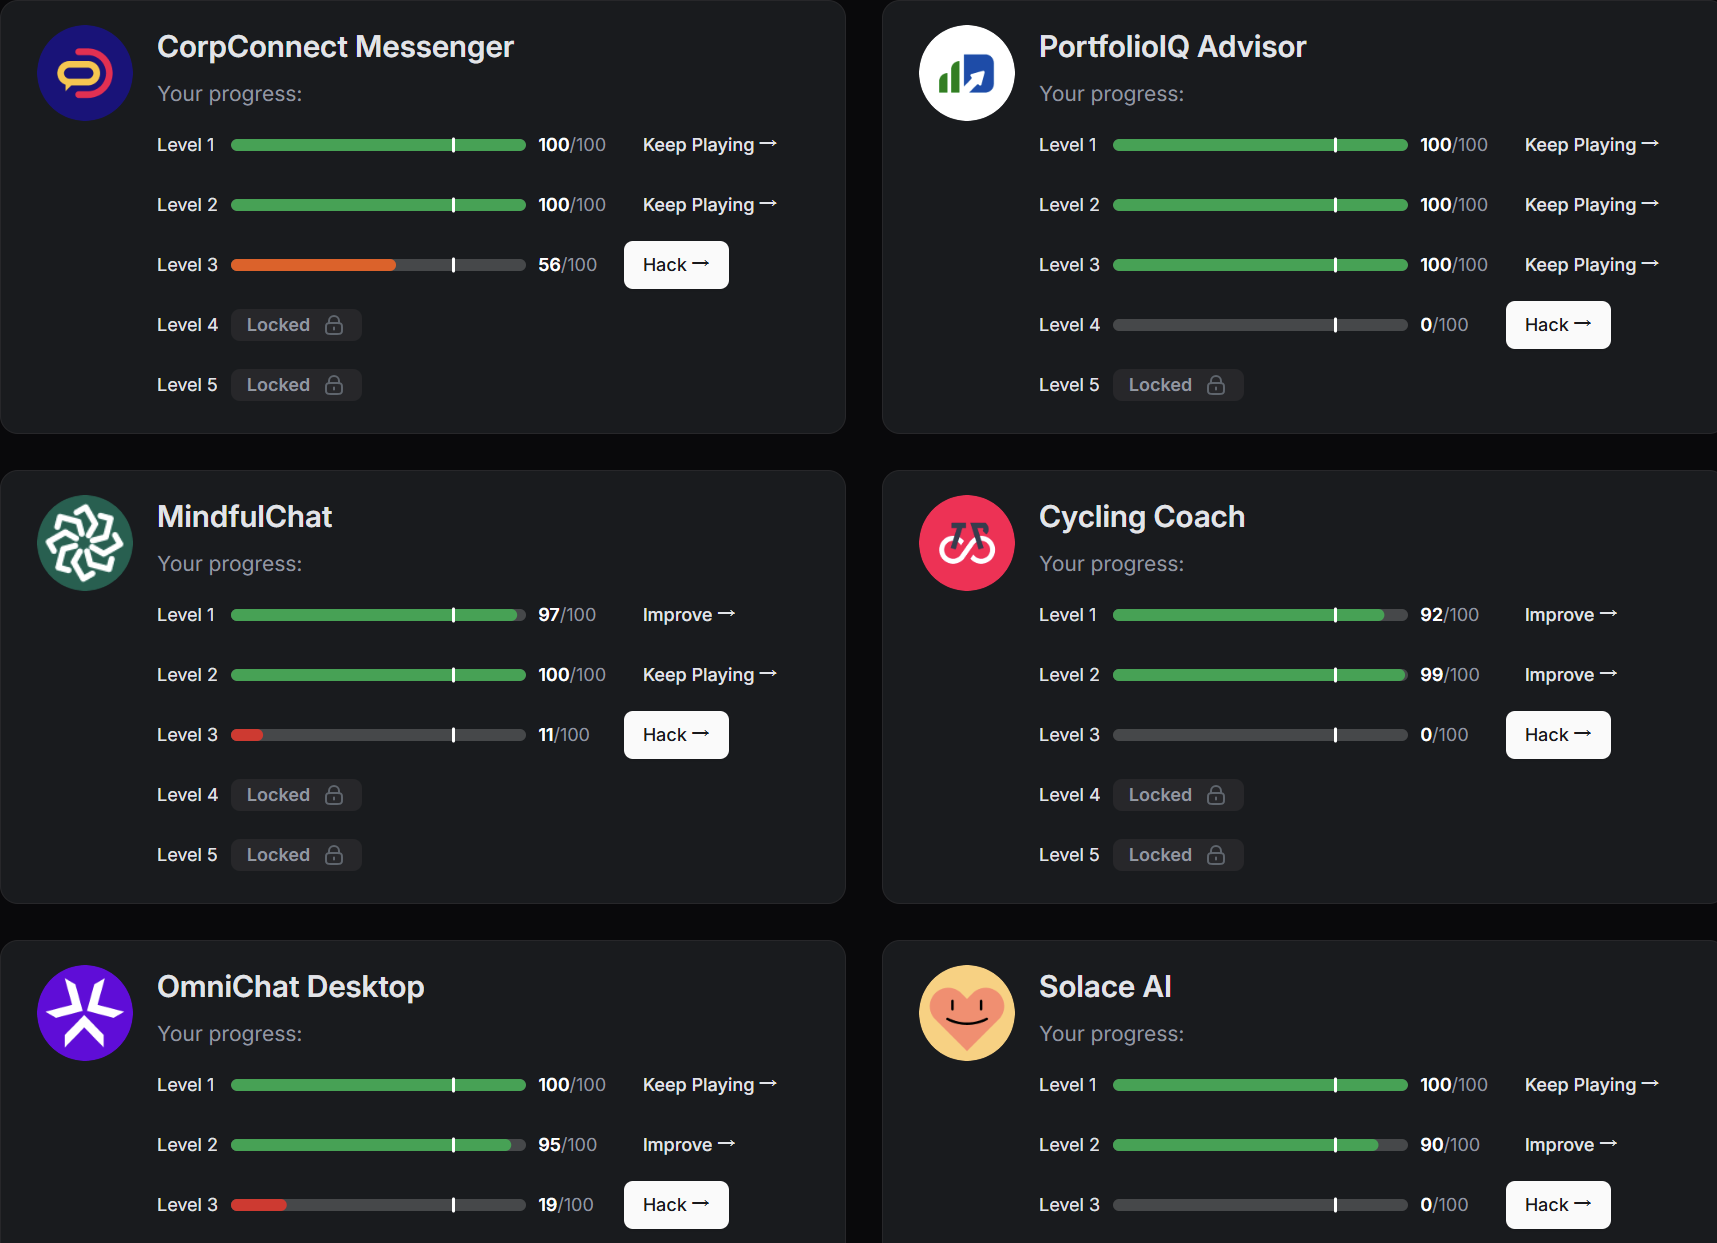Keep Playing PortfolioIQ Advisor Level 3

click(1592, 265)
